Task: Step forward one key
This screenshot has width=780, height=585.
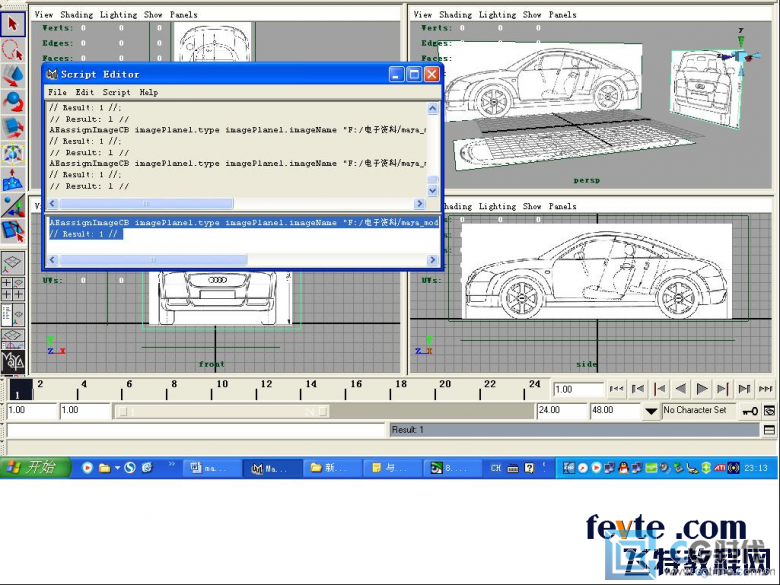Action: [723, 389]
